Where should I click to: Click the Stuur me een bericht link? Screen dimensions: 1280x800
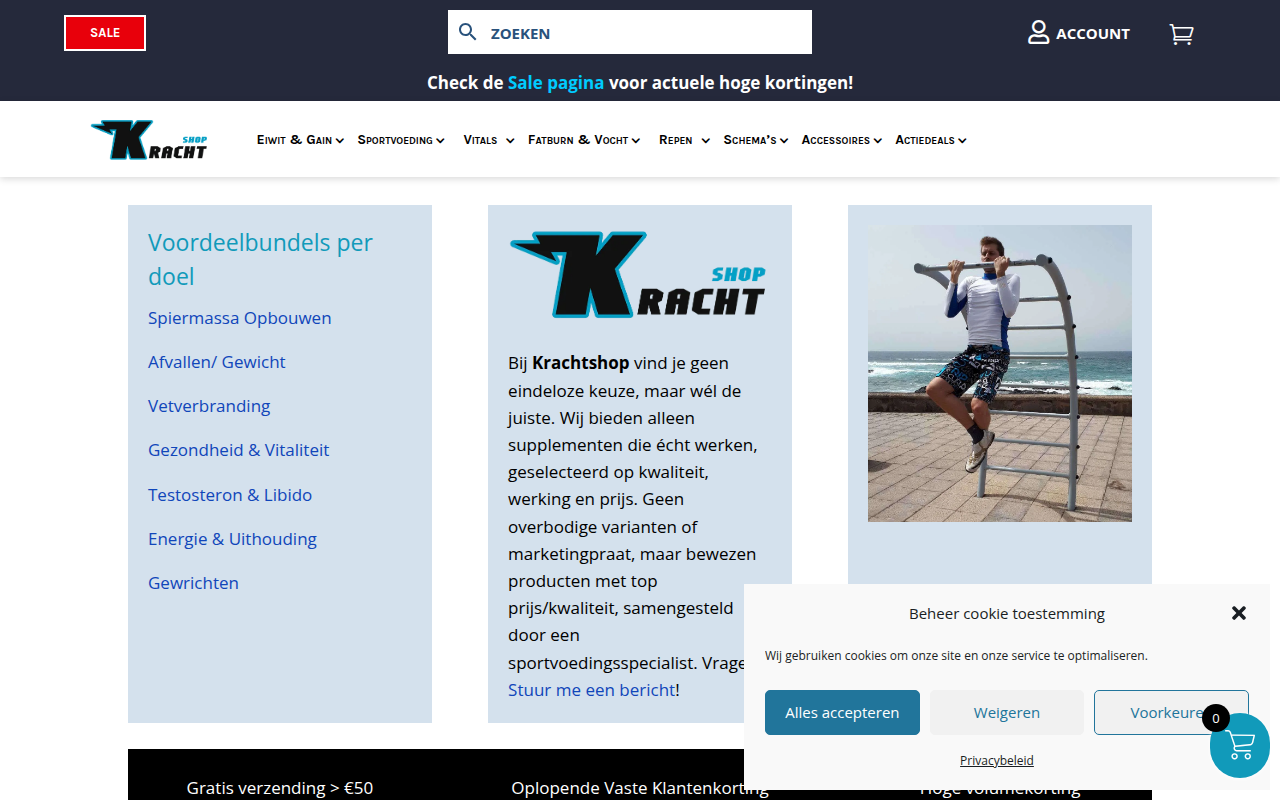(592, 690)
